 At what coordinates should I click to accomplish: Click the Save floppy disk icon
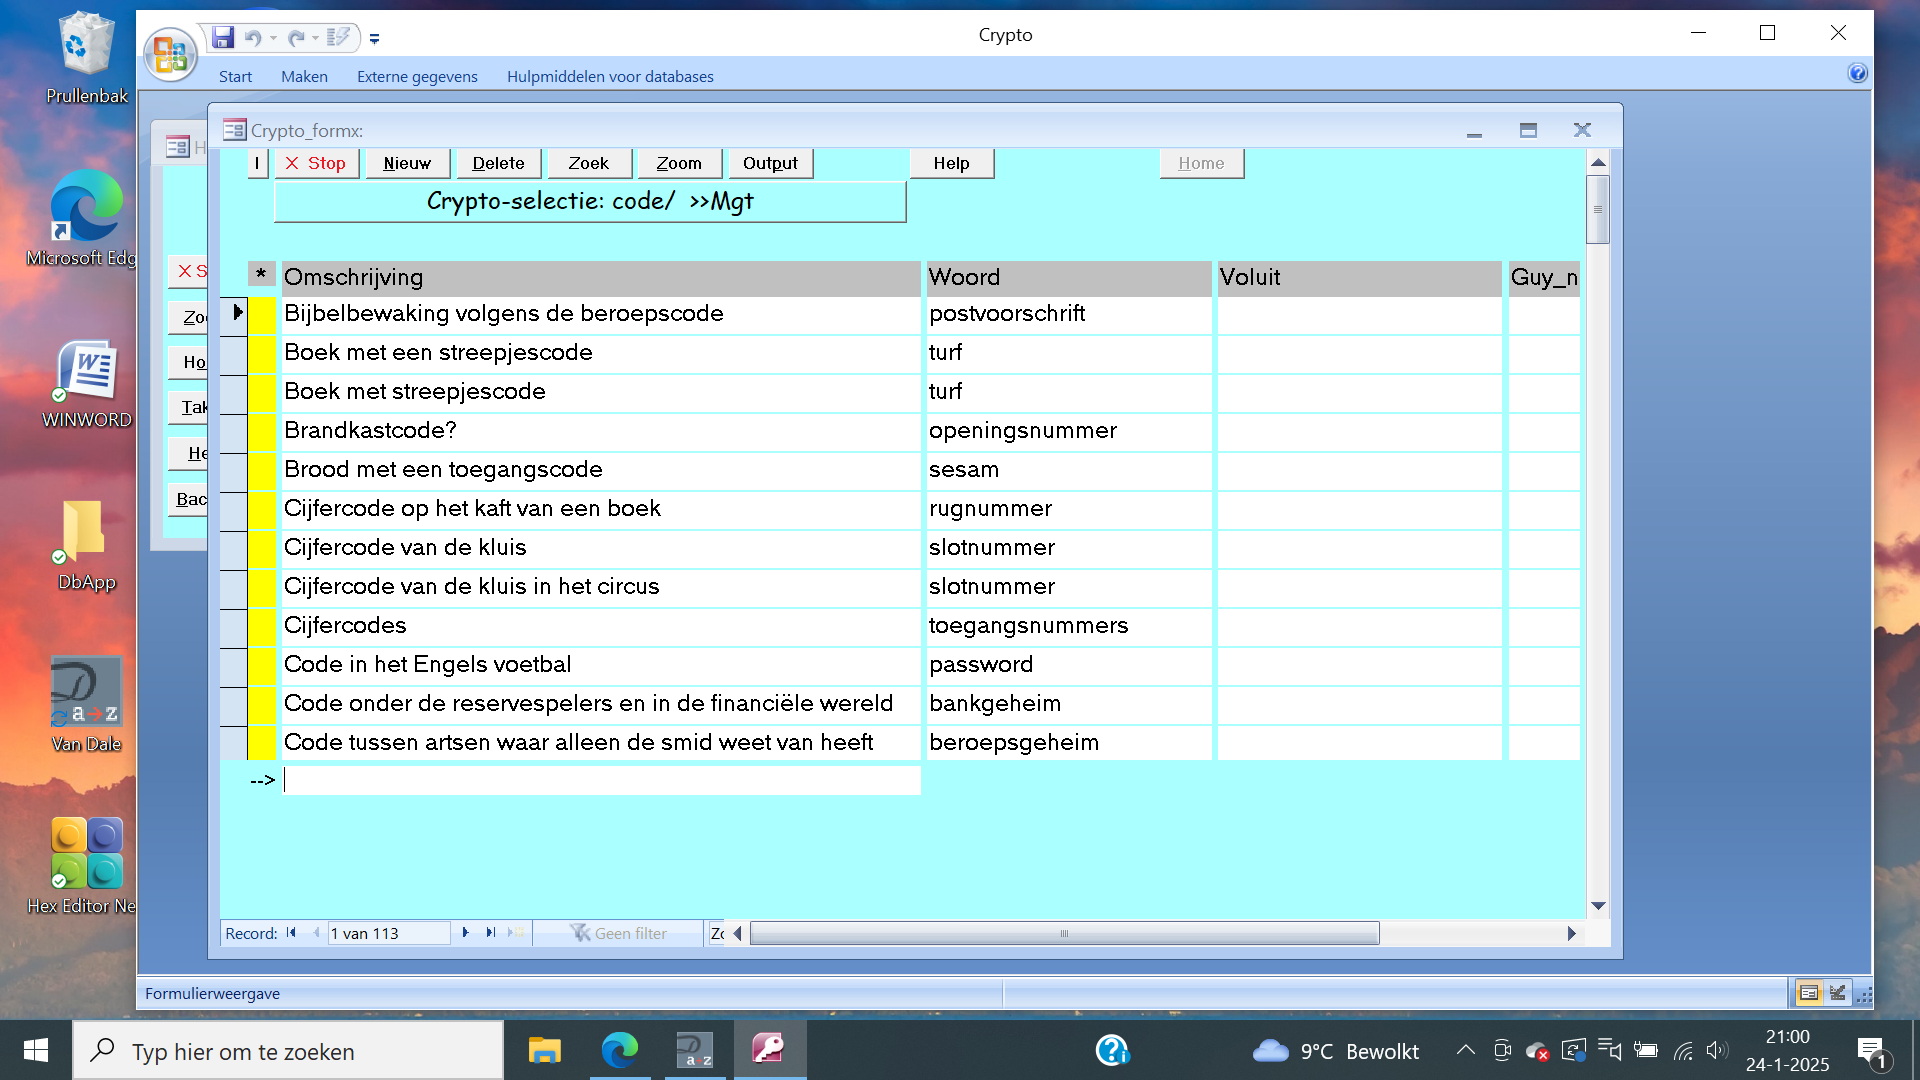[x=223, y=37]
